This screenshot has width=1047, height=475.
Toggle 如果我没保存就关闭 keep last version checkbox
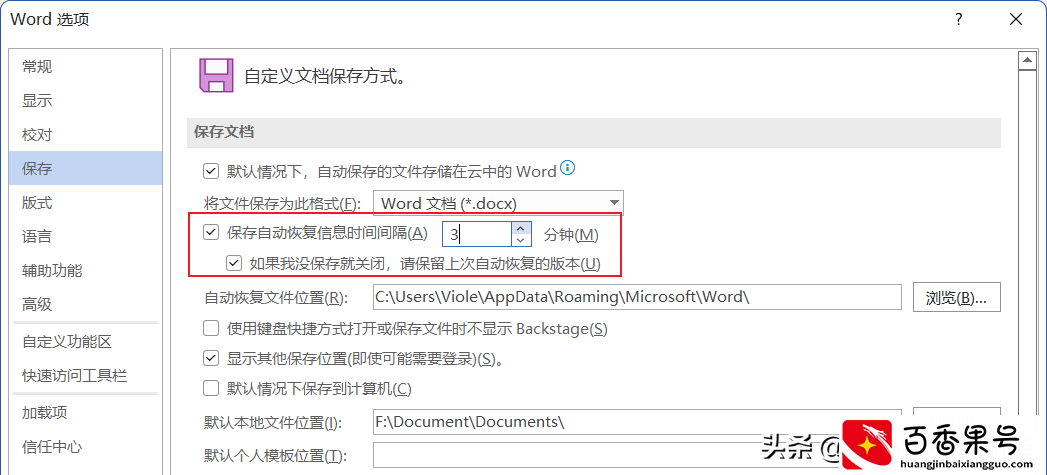click(234, 263)
